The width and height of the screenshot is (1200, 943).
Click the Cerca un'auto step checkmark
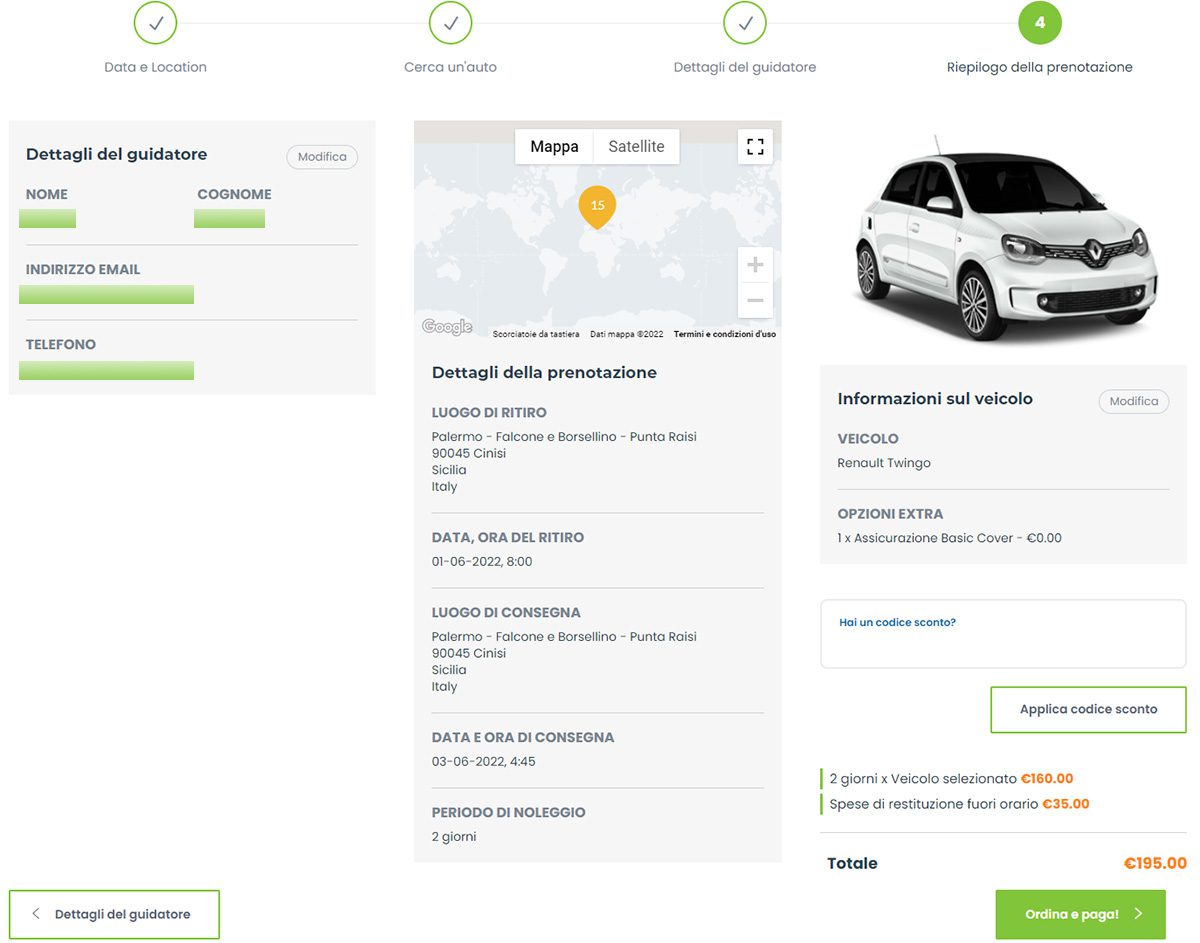point(450,23)
